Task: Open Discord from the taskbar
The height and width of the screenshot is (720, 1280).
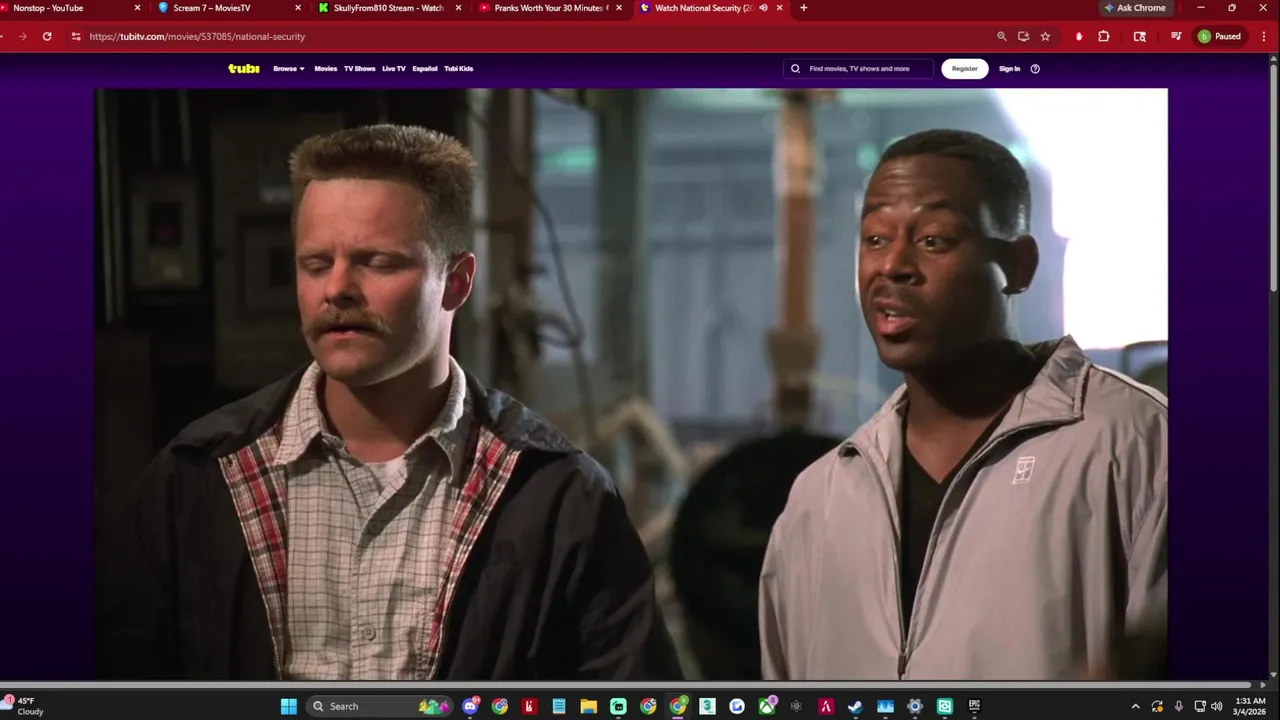Action: coord(470,706)
